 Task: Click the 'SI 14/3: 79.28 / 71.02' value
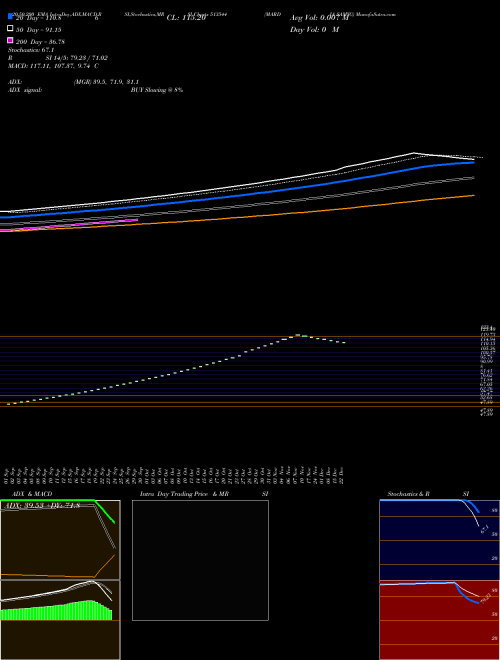click(x=77, y=58)
